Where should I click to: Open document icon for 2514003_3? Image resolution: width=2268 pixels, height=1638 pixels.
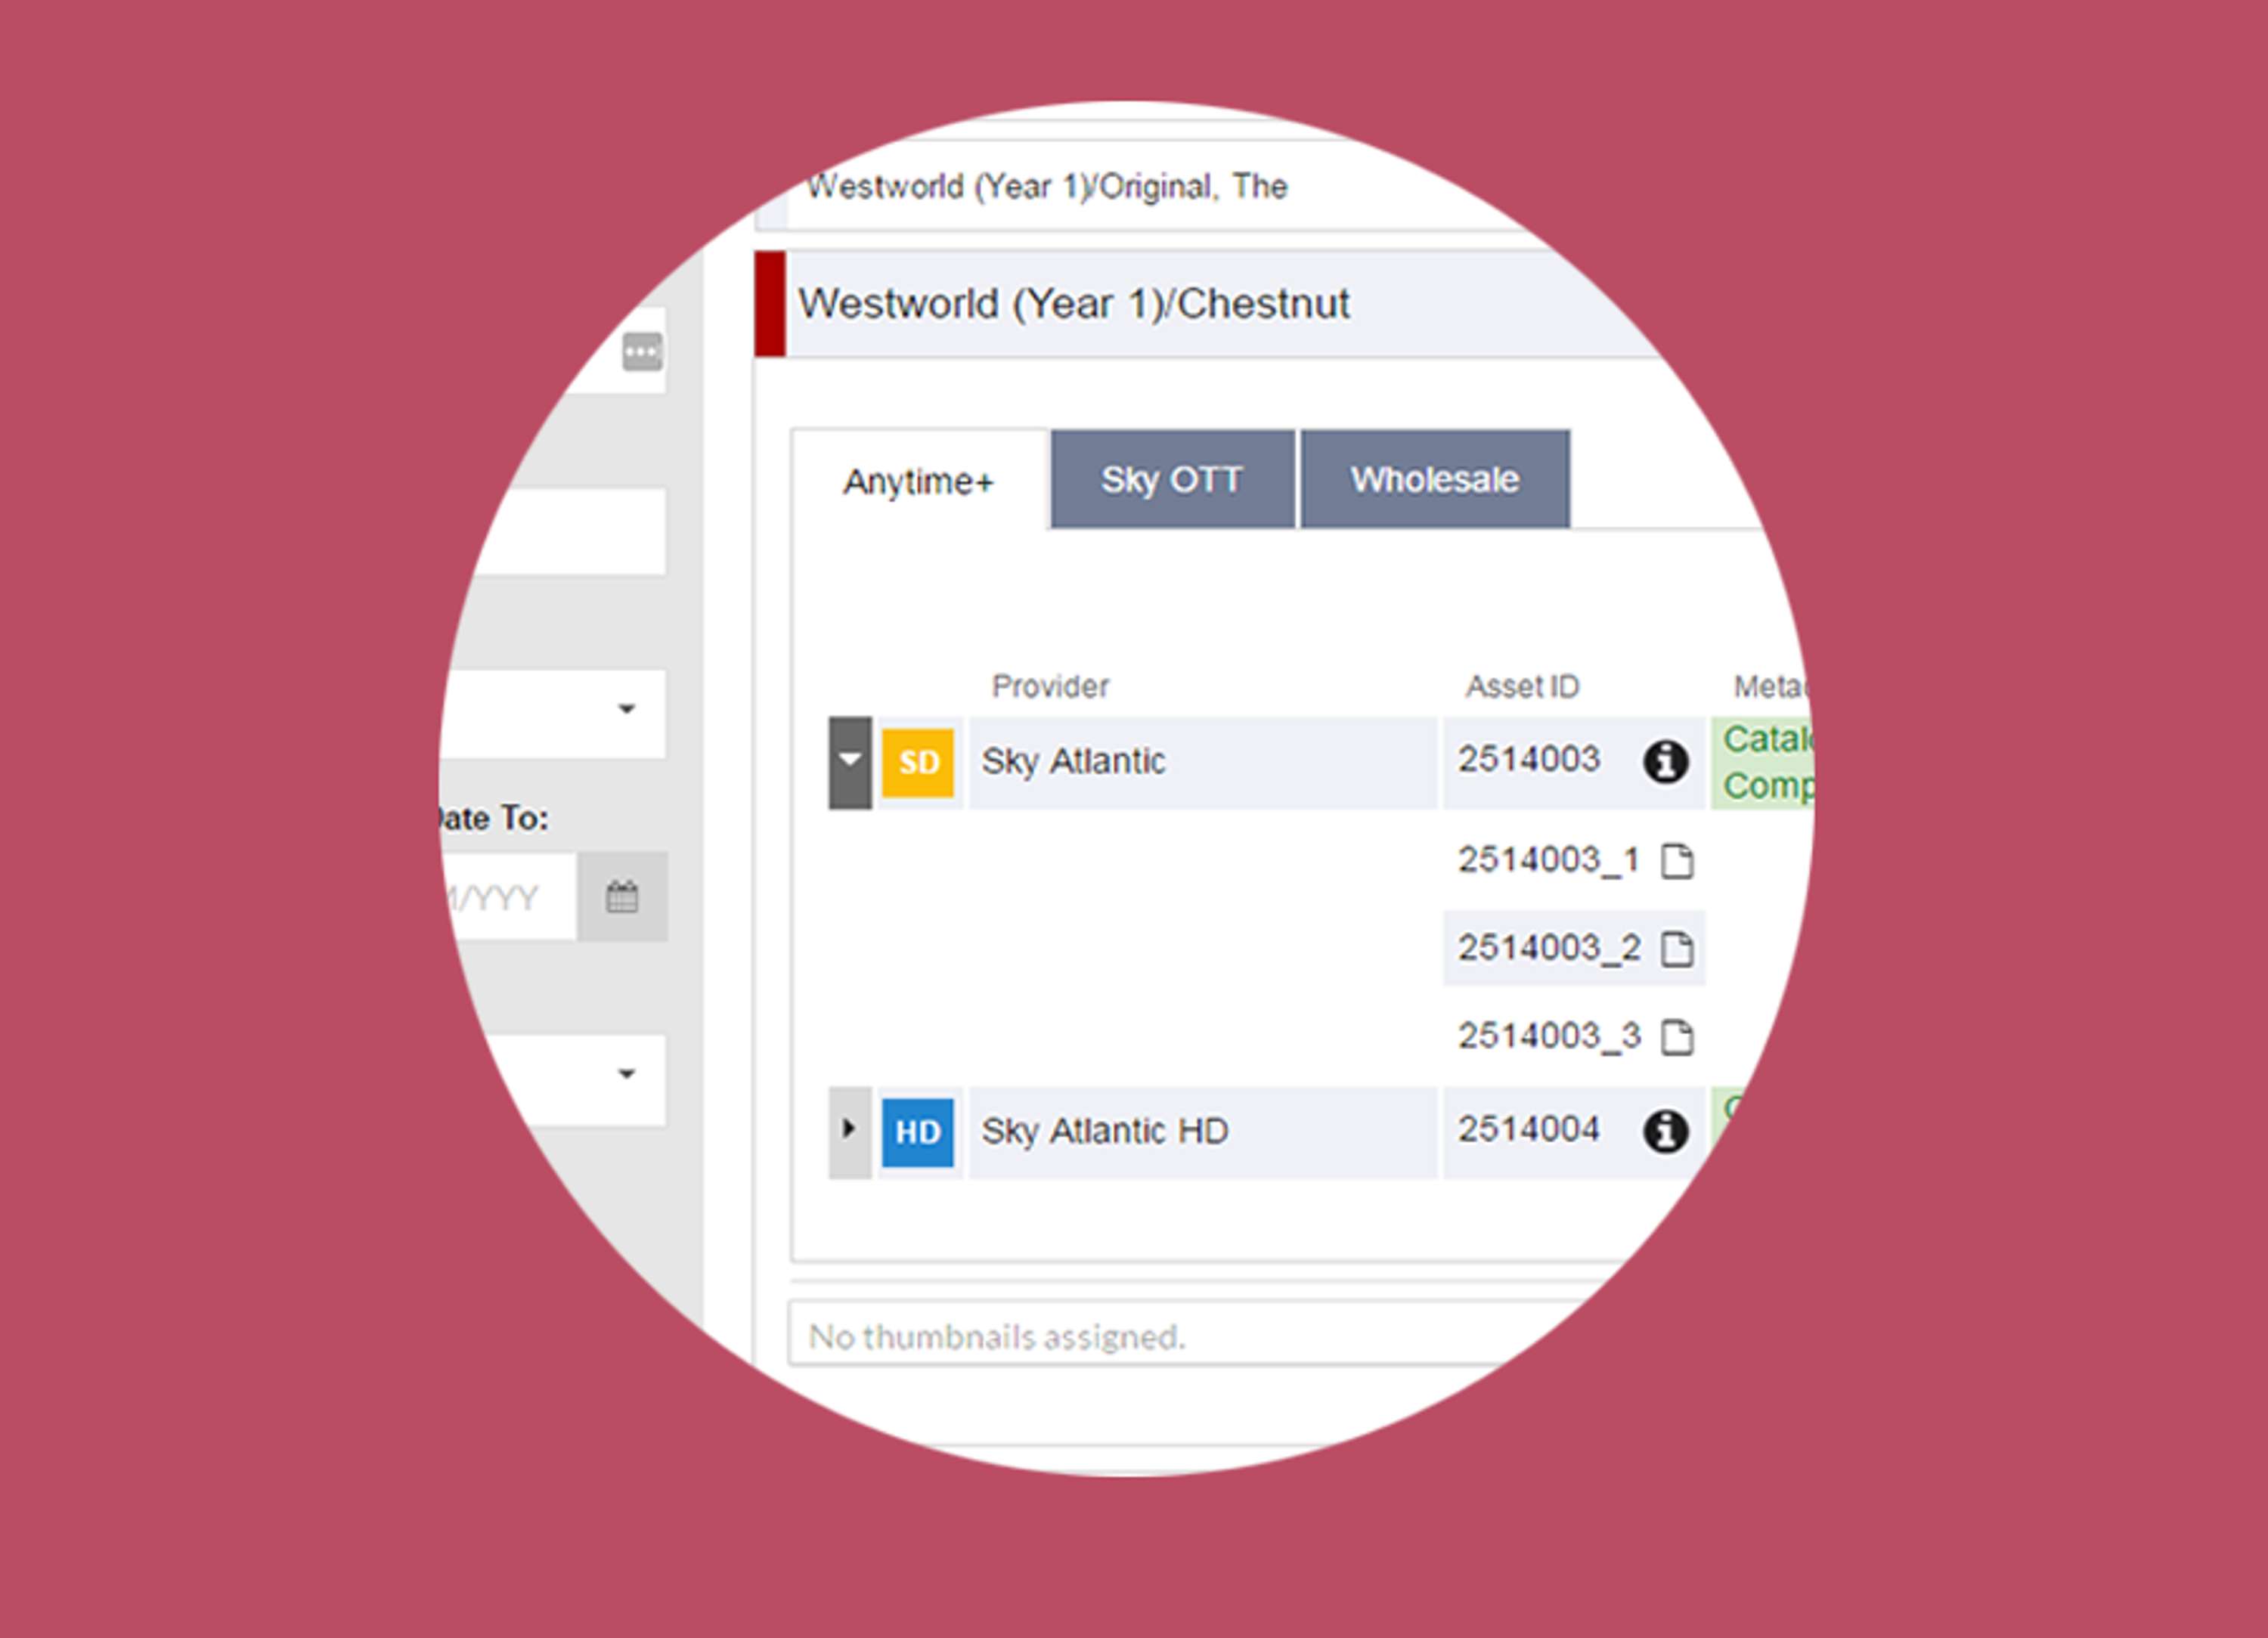click(1677, 1036)
